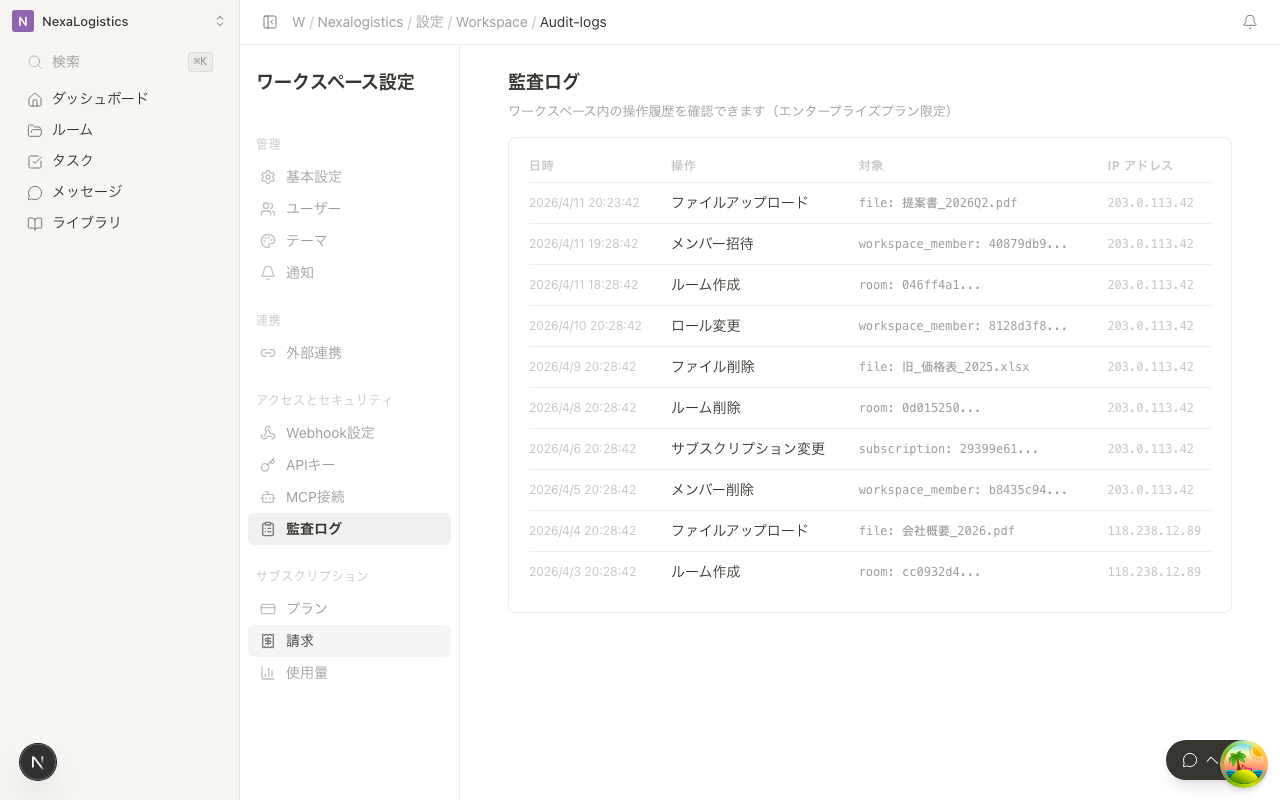Open ユーザー settings page
Viewport: 1280px width, 800px height.
(349, 209)
